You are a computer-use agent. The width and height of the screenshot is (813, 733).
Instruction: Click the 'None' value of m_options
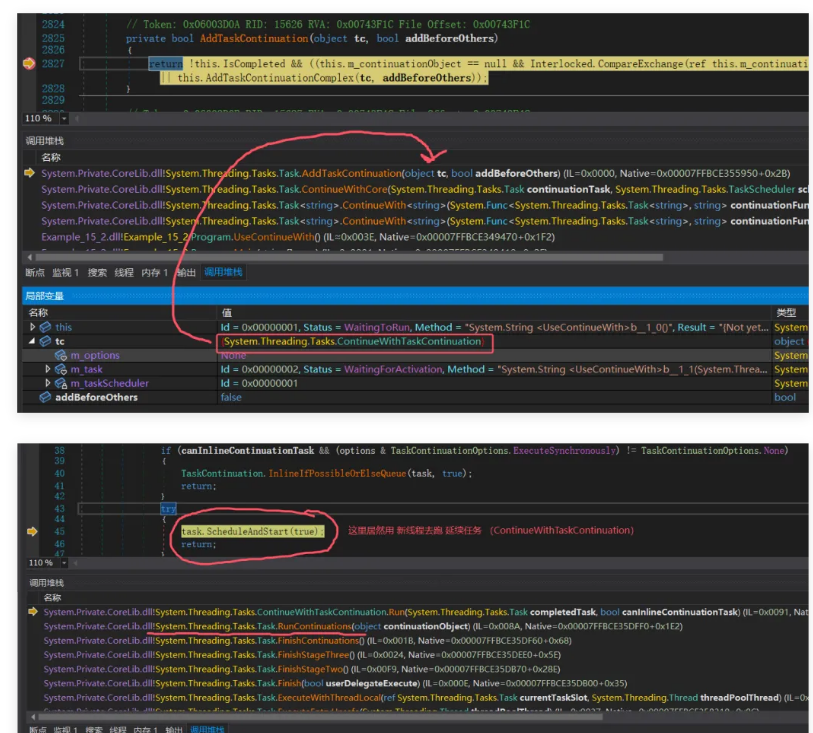pos(233,356)
